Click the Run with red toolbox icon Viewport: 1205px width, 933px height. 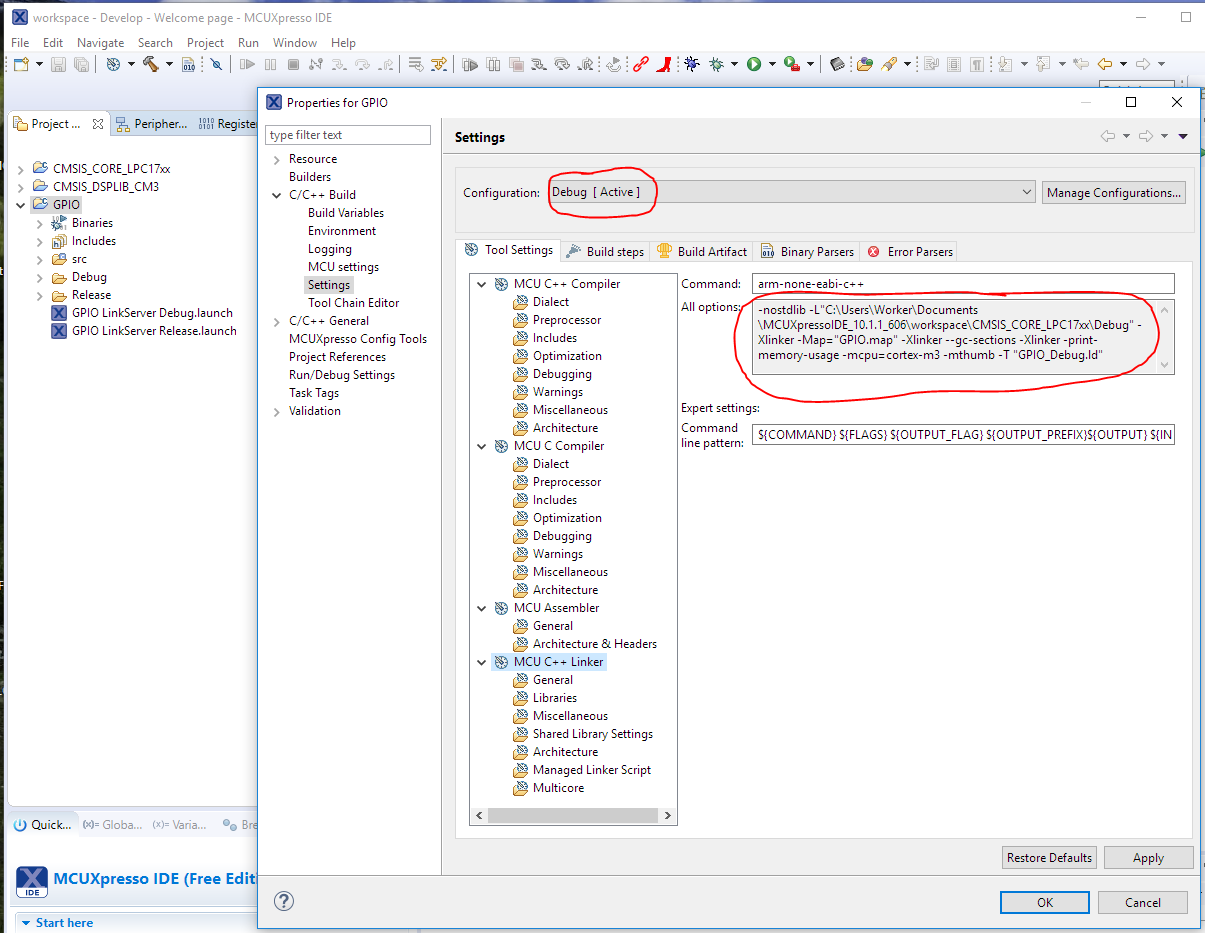click(x=791, y=64)
